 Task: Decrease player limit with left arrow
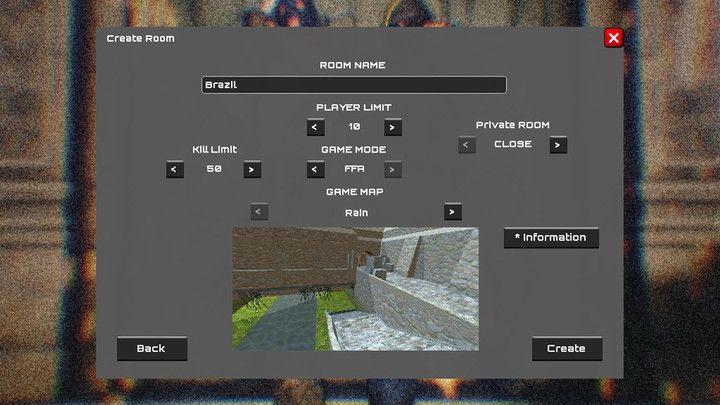tap(315, 127)
